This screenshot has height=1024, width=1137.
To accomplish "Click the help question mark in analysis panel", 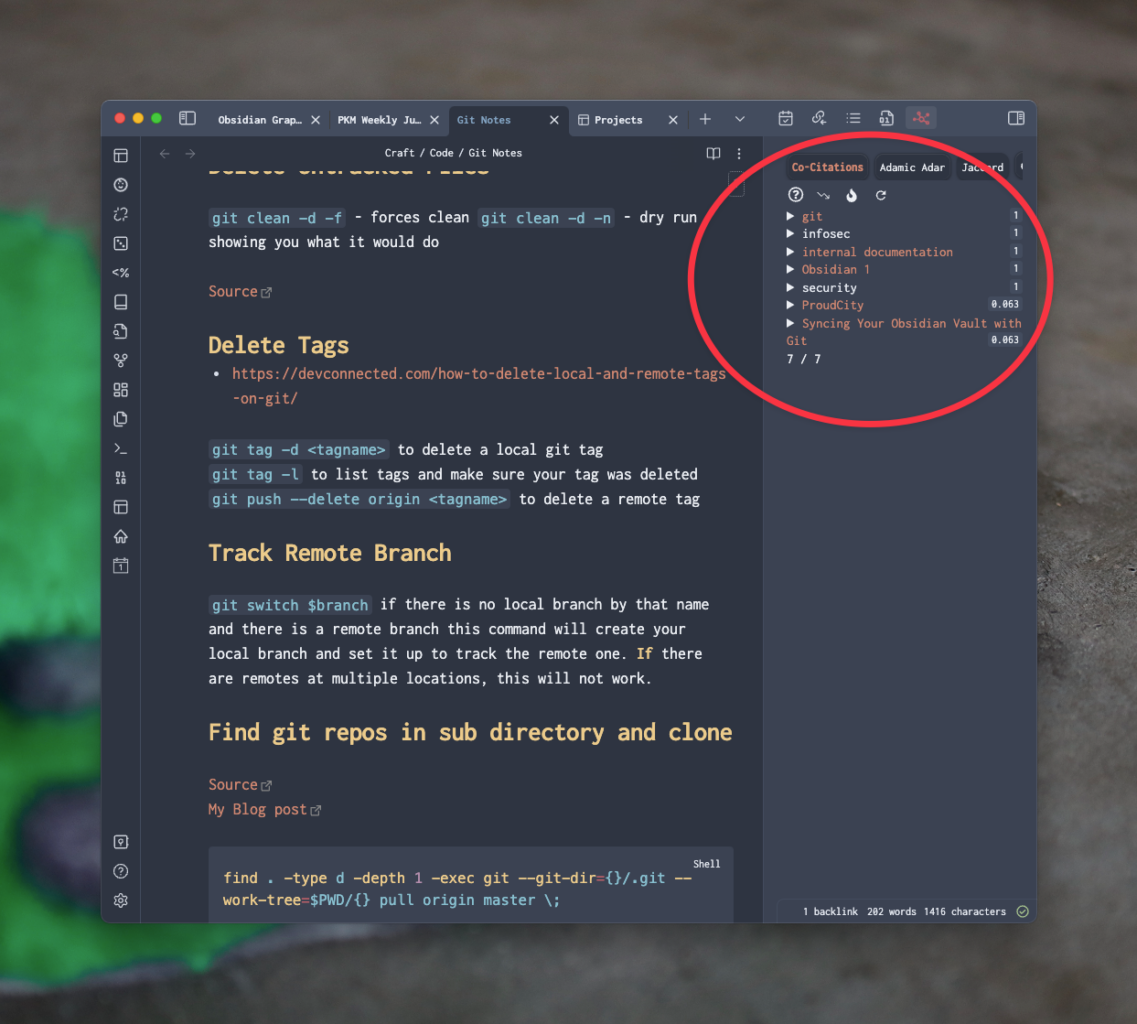I will click(796, 195).
